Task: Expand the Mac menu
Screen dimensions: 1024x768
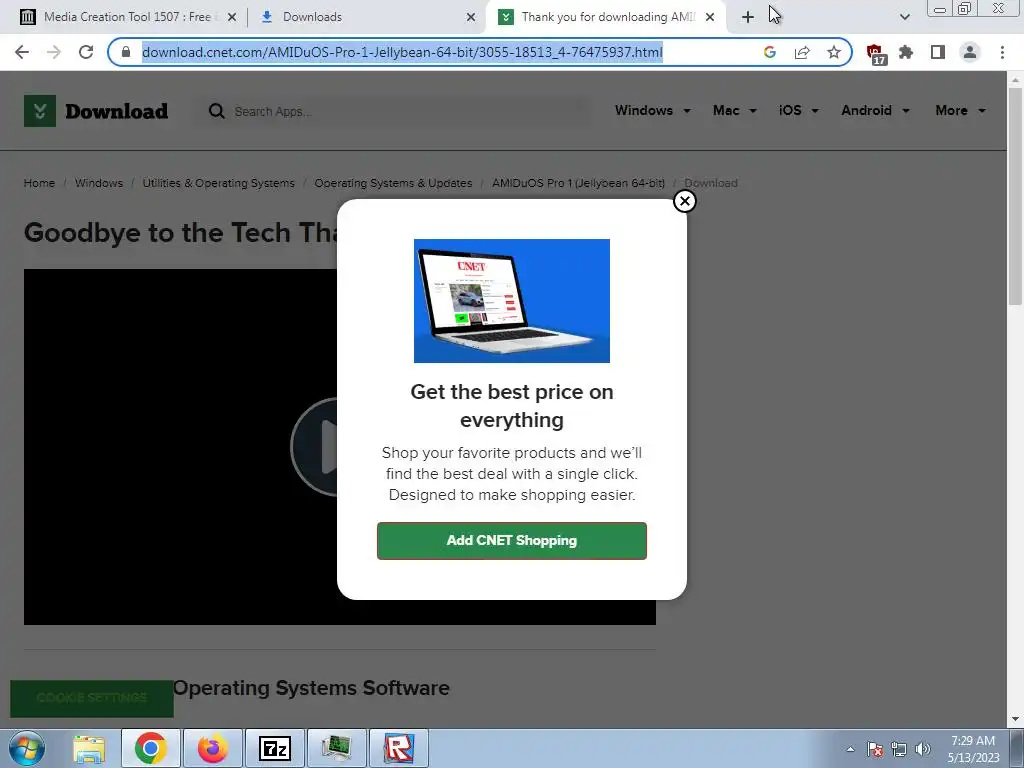Action: click(x=735, y=110)
